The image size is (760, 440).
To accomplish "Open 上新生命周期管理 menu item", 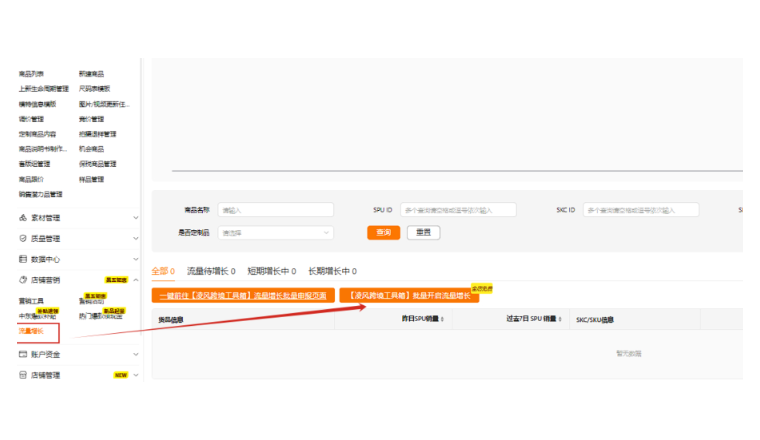I will (x=44, y=89).
